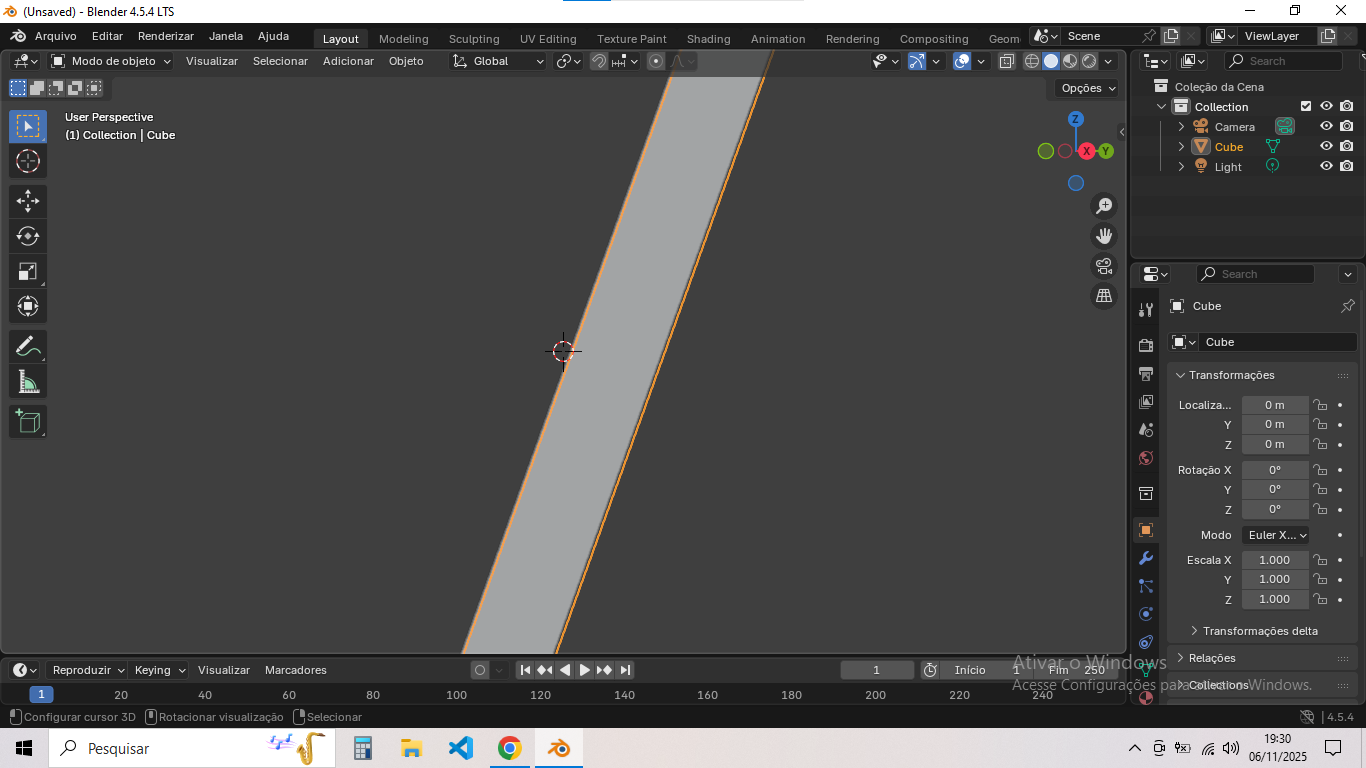Screen dimensions: 1366x768
Task: Play the animation forward
Action: coord(585,670)
